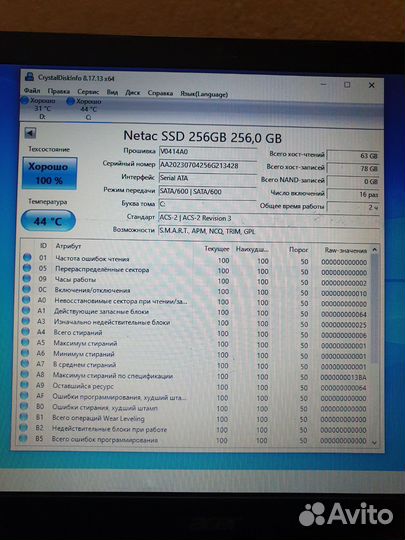Click the status icon of attribute A7

[25, 363]
